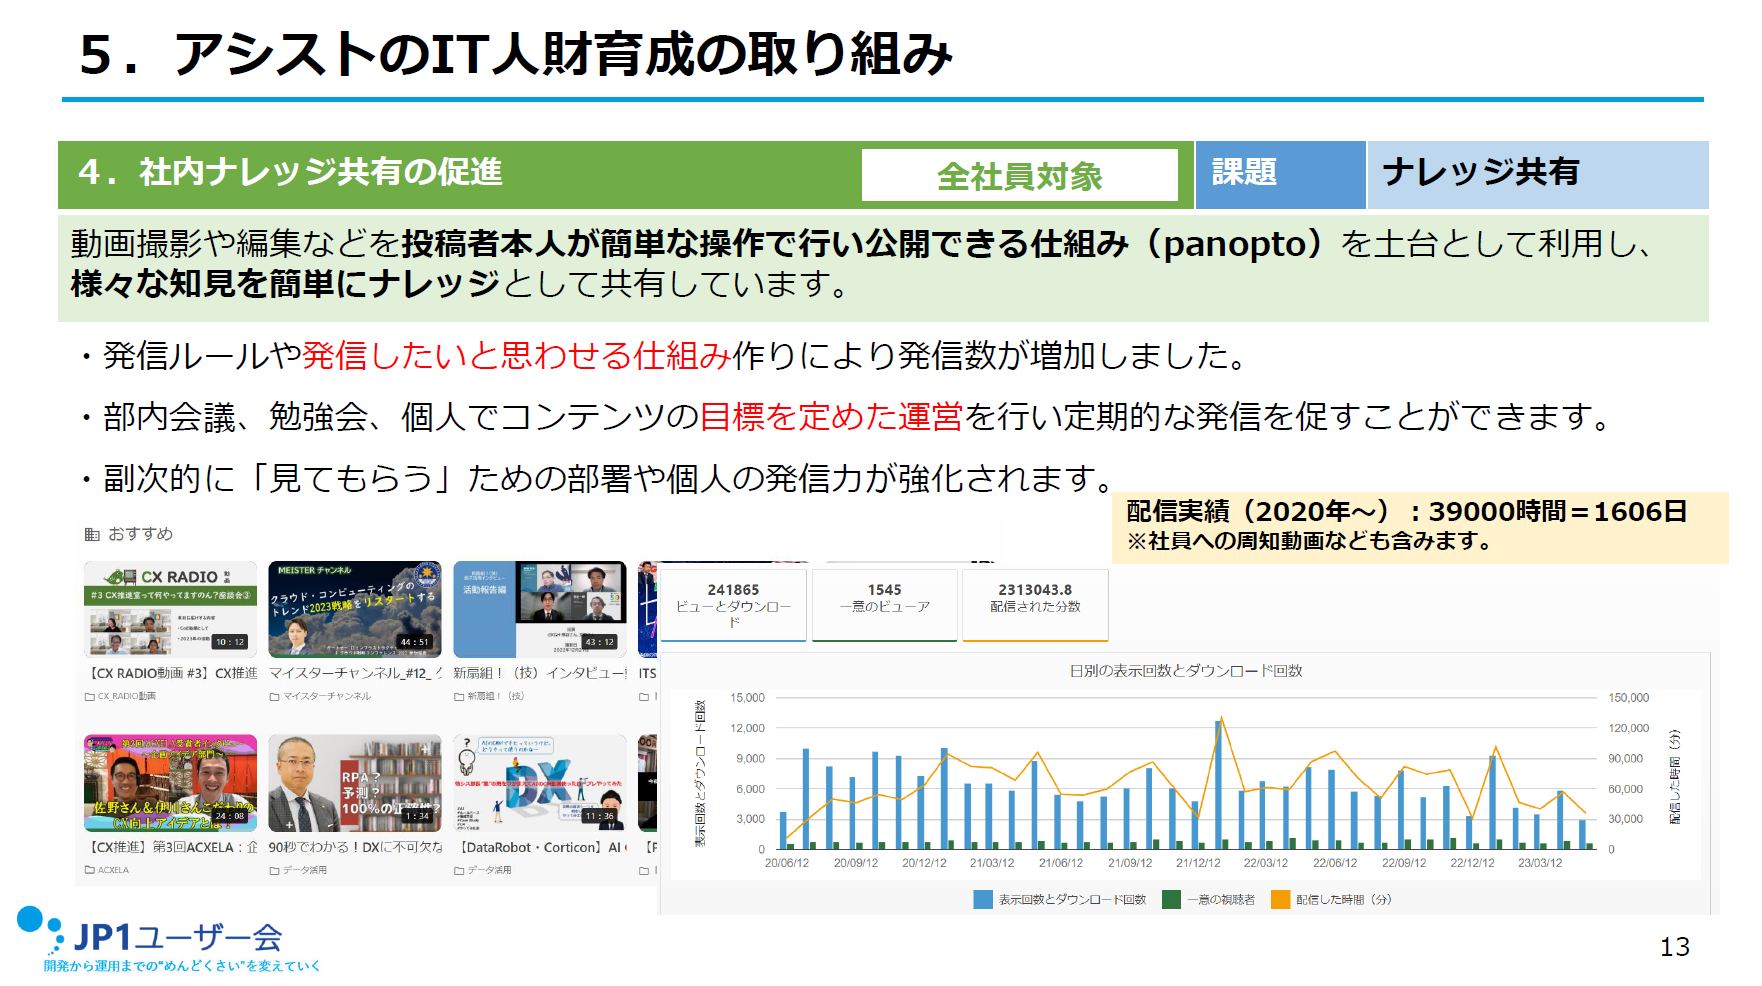Click the おすすめ building icon
This screenshot has width=1762, height=986.
point(92,534)
